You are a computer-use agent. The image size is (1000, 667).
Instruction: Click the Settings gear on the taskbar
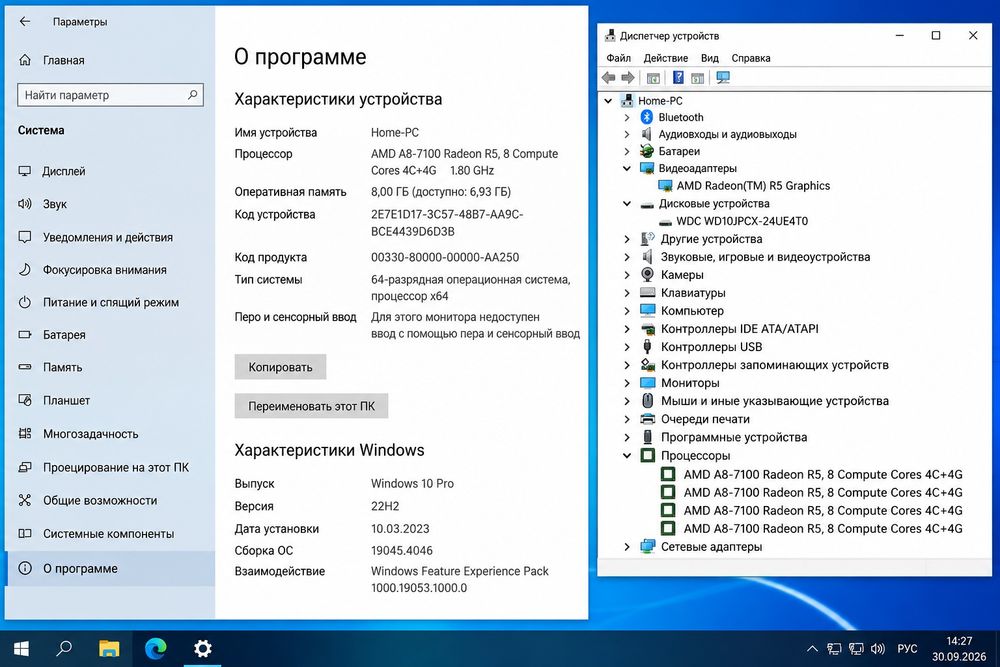203,649
